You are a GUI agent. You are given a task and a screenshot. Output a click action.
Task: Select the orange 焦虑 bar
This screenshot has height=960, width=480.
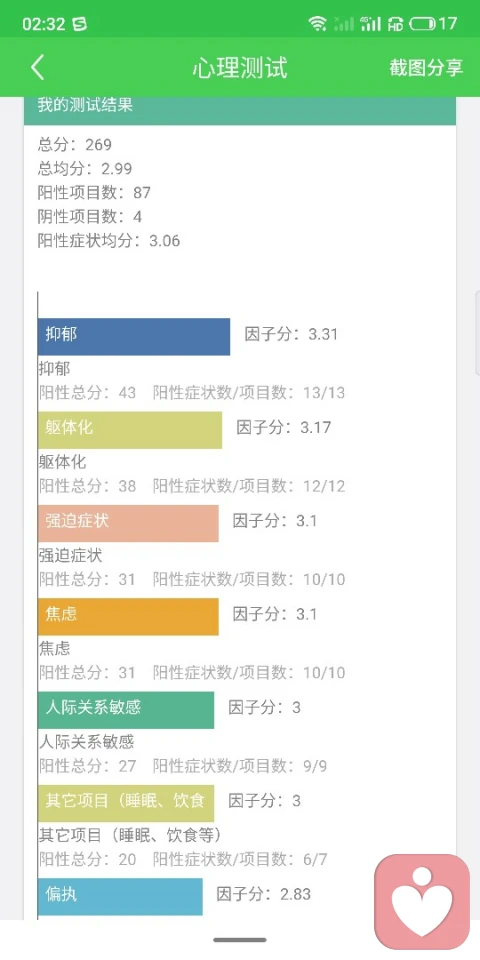click(128, 617)
